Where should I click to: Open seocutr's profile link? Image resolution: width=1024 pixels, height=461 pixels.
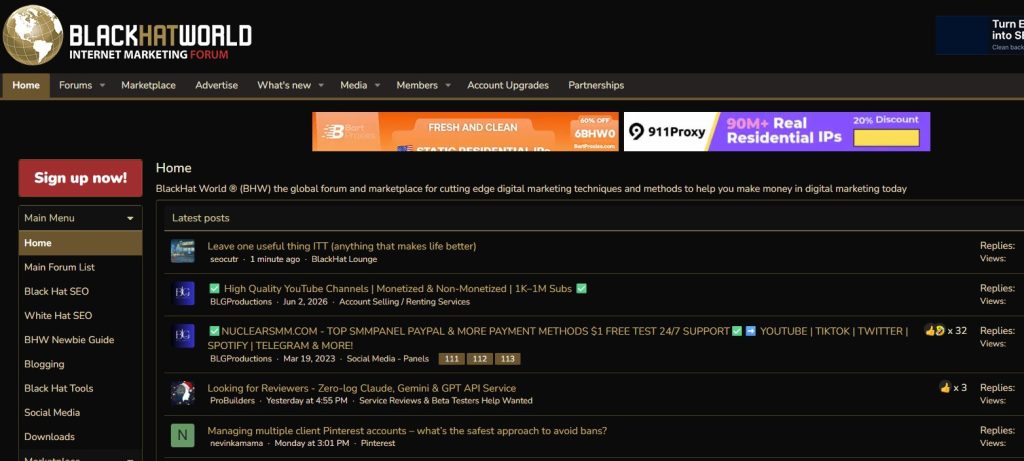225,259
